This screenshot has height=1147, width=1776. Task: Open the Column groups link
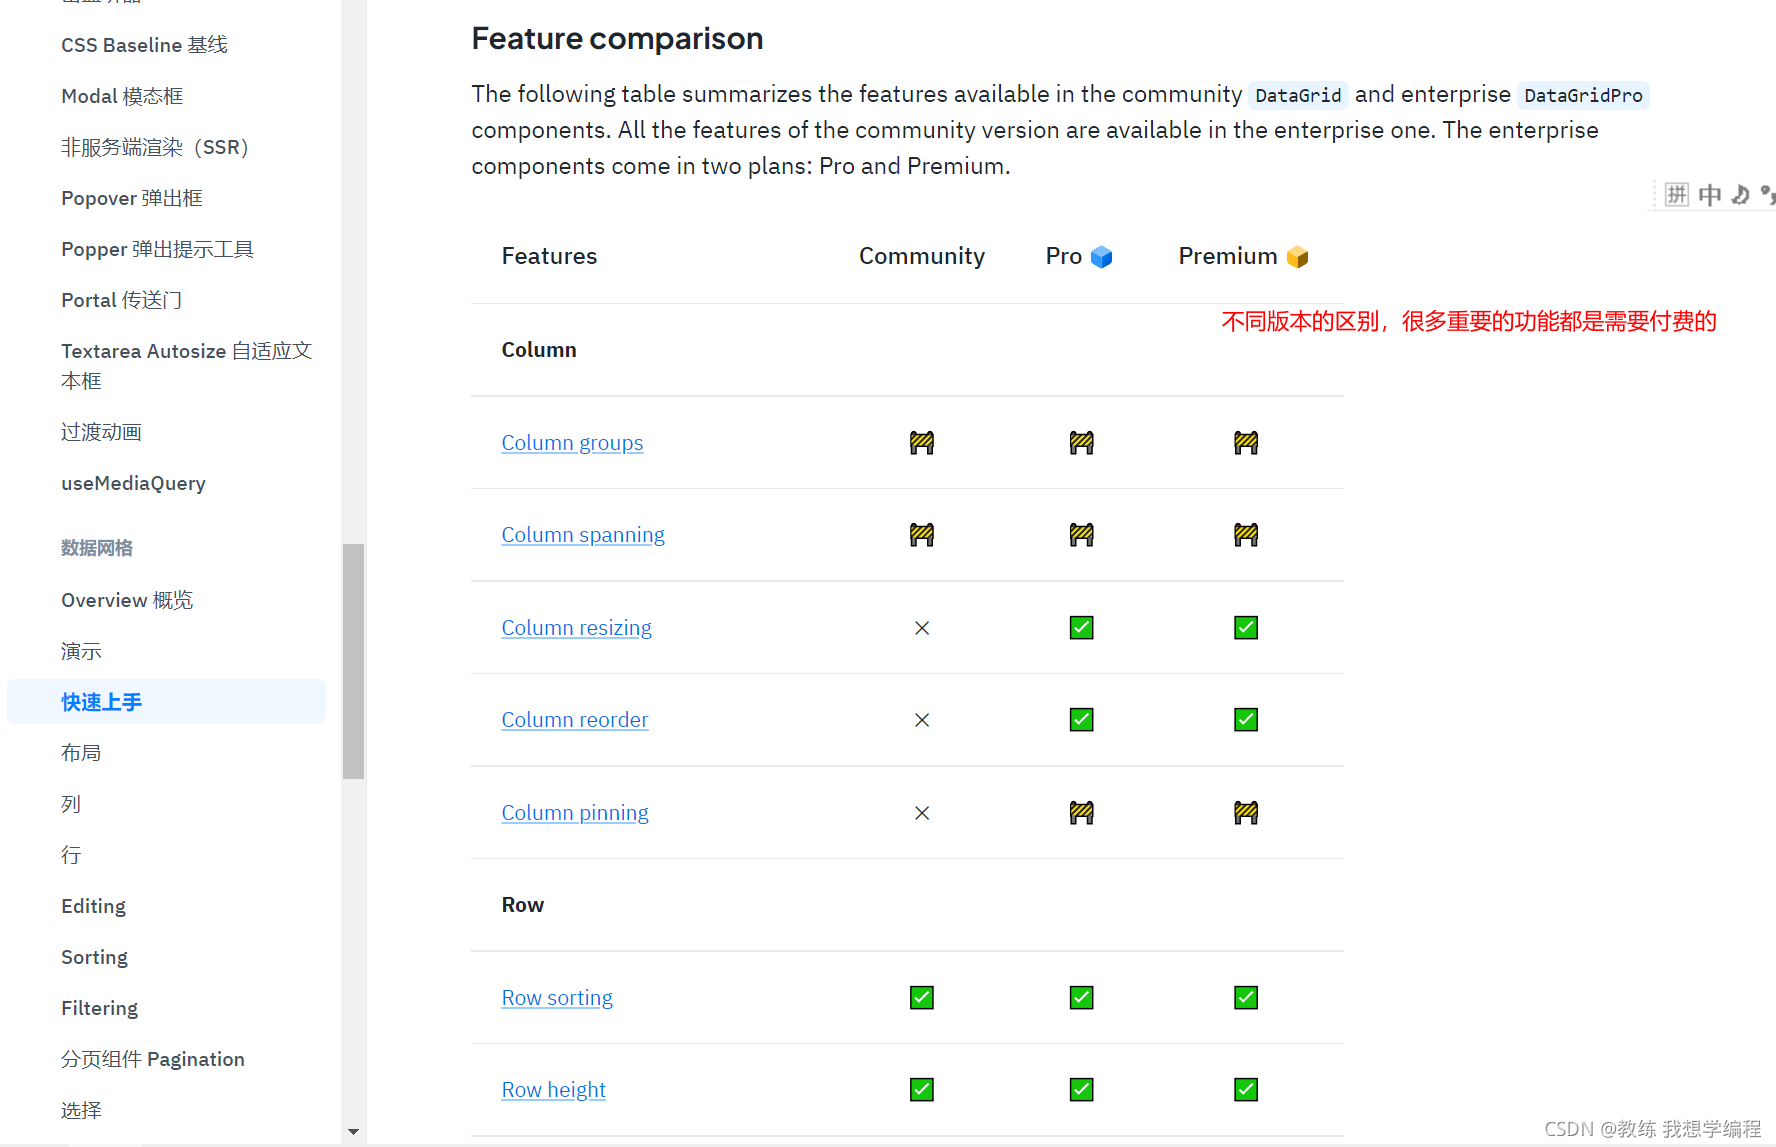572,443
